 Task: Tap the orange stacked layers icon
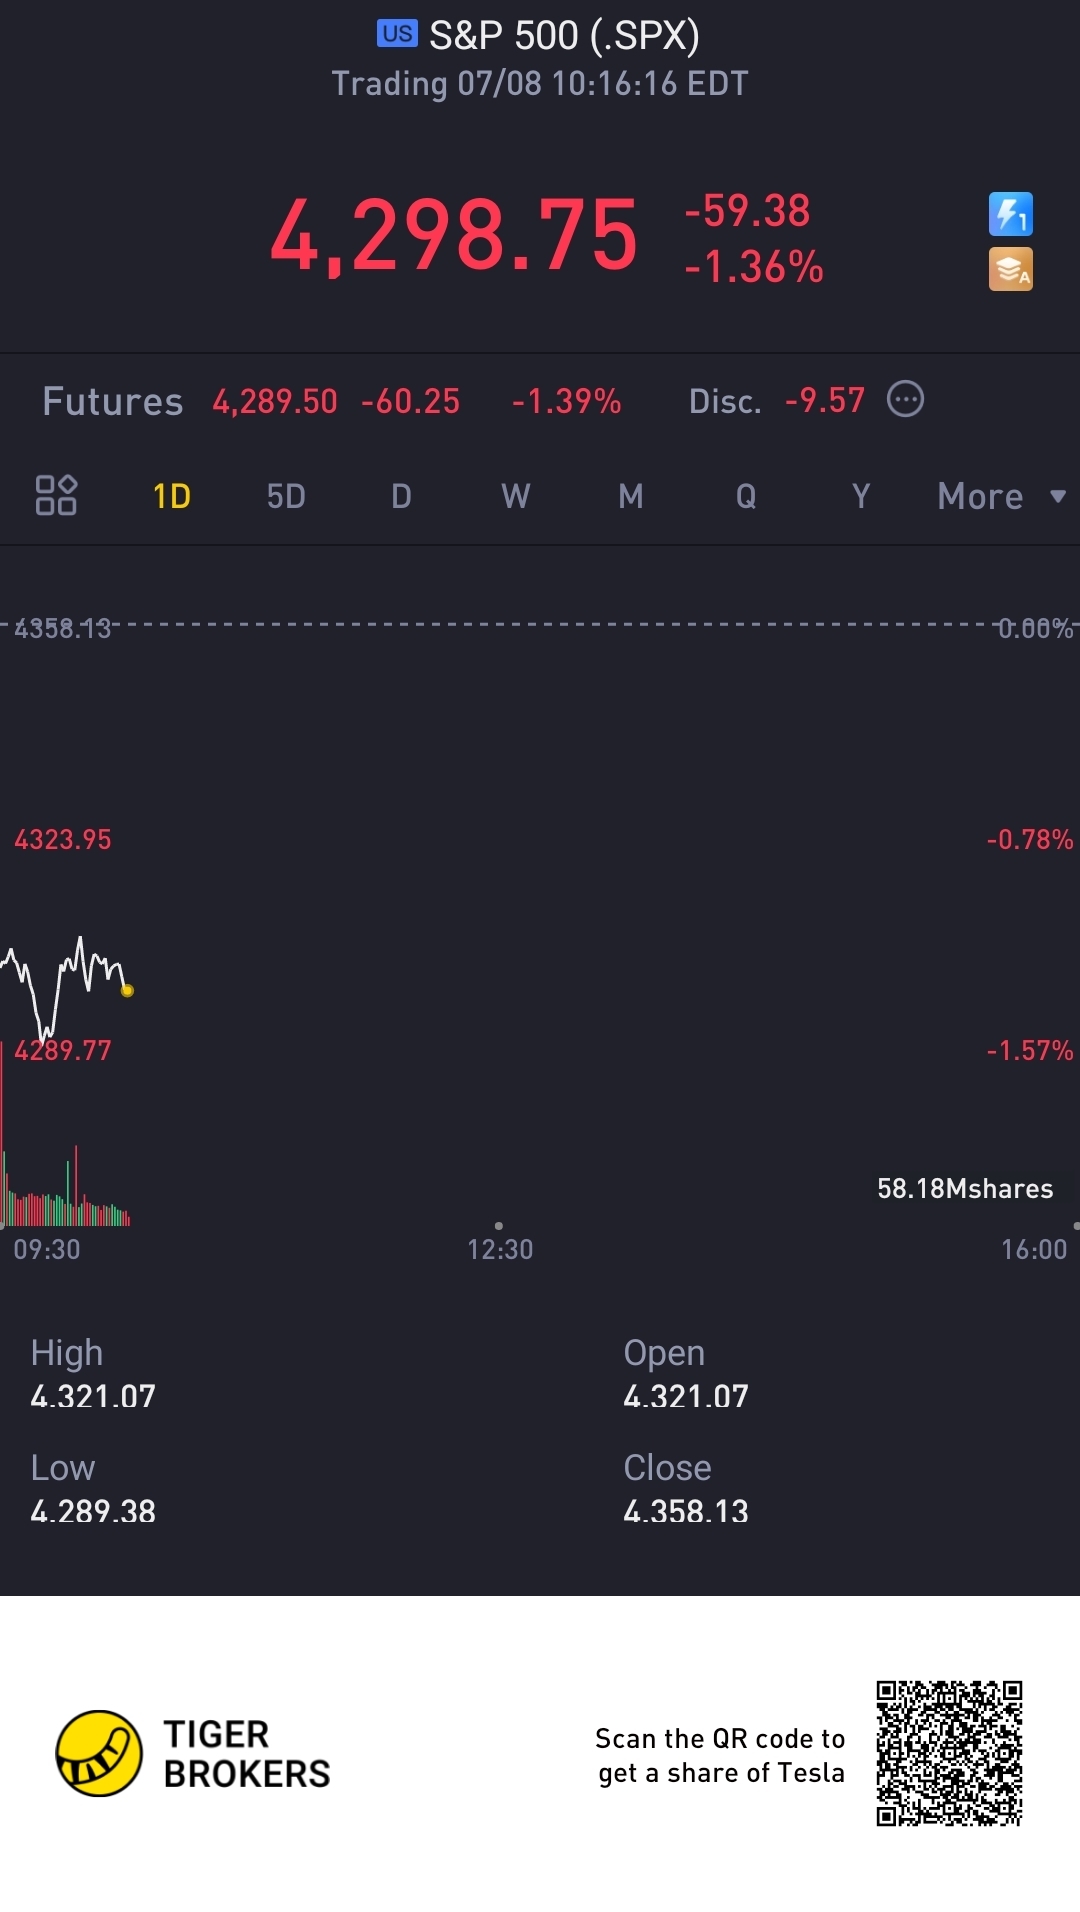pos(1010,269)
